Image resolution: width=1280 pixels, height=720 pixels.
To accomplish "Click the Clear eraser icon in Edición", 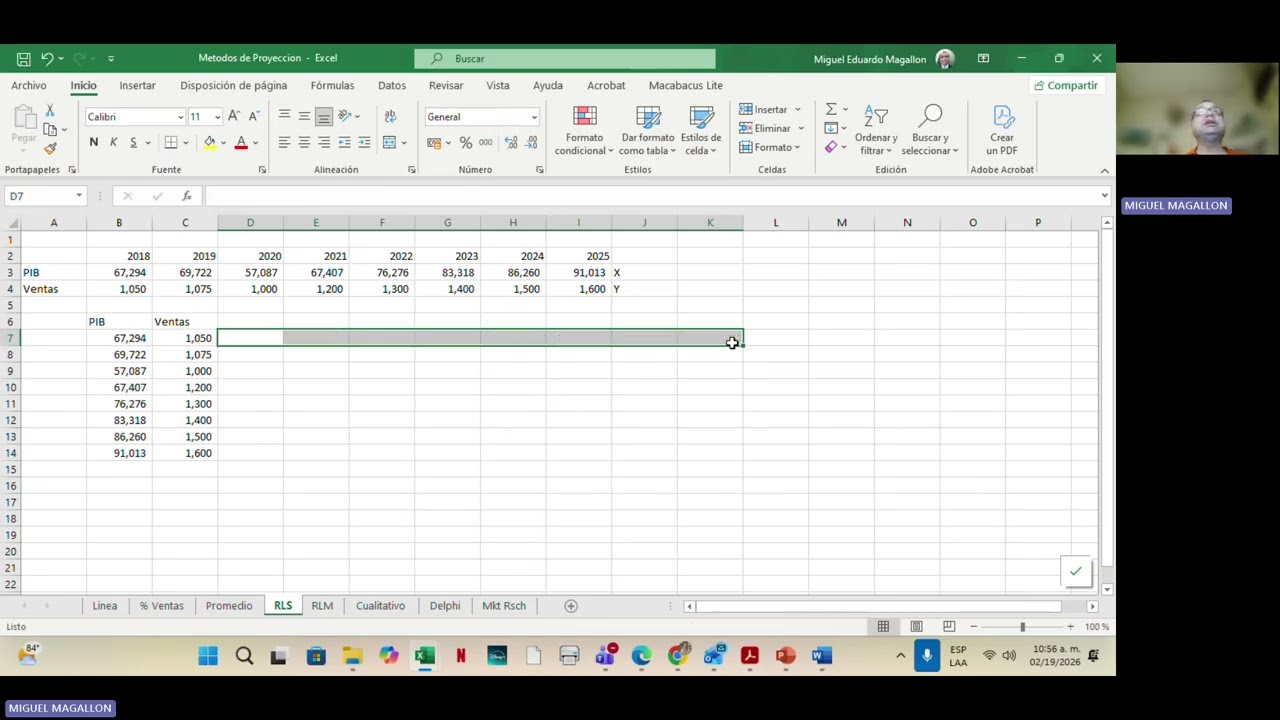I will (x=831, y=147).
